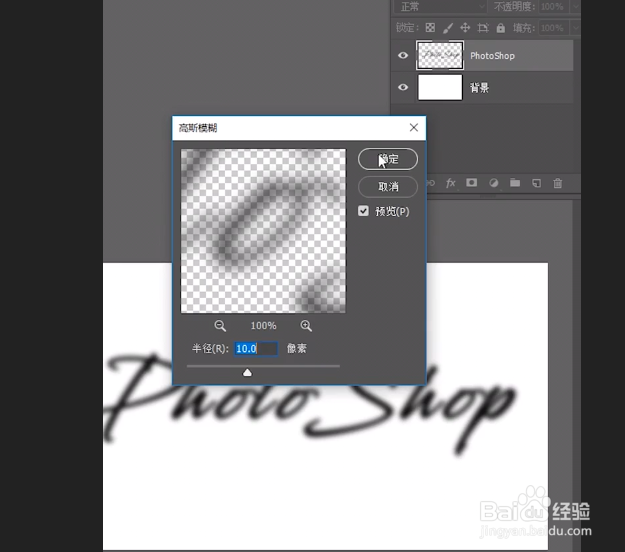Lock transparent pixels icon
This screenshot has height=552, width=625.
430,28
